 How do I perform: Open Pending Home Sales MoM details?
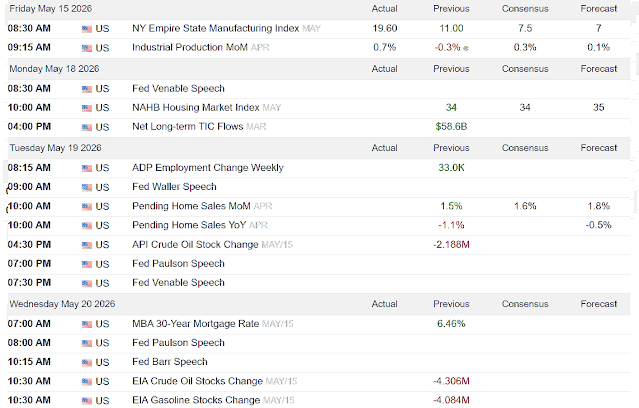coord(191,206)
